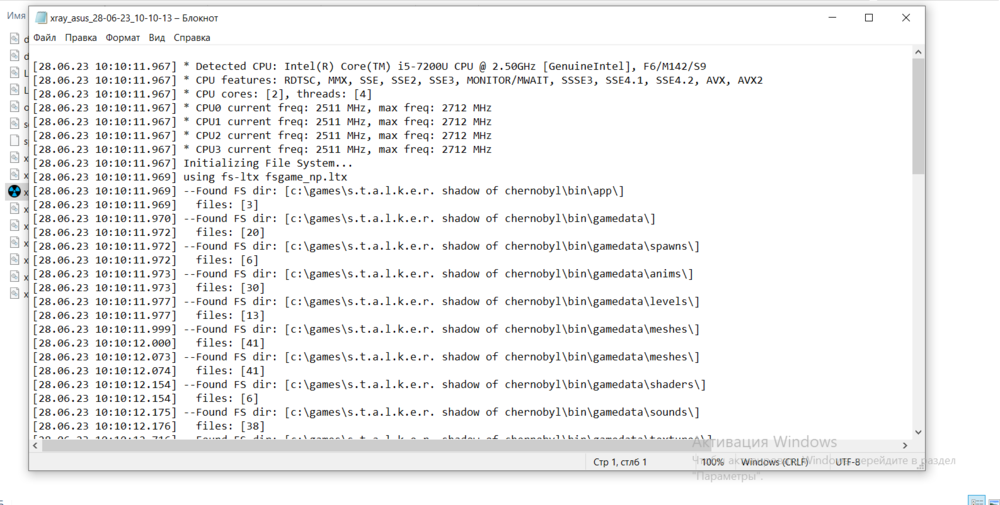1000x505 pixels.
Task: Click the 'CPU0 current freq' line
Action: click(262, 108)
